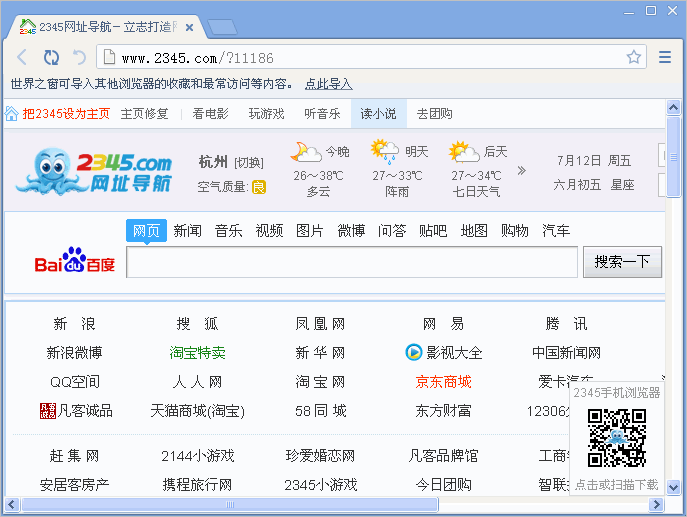The height and width of the screenshot is (517, 687).
Task: Select the 网页 search tab
Action: [x=146, y=230]
